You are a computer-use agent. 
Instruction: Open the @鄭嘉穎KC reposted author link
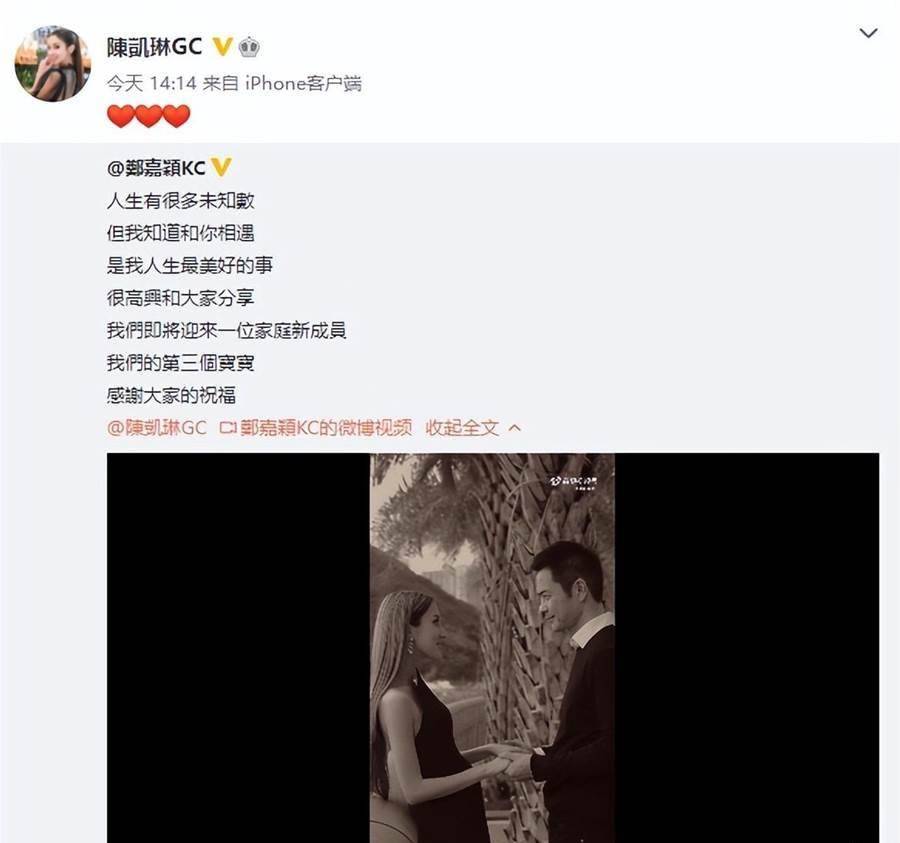(156, 168)
